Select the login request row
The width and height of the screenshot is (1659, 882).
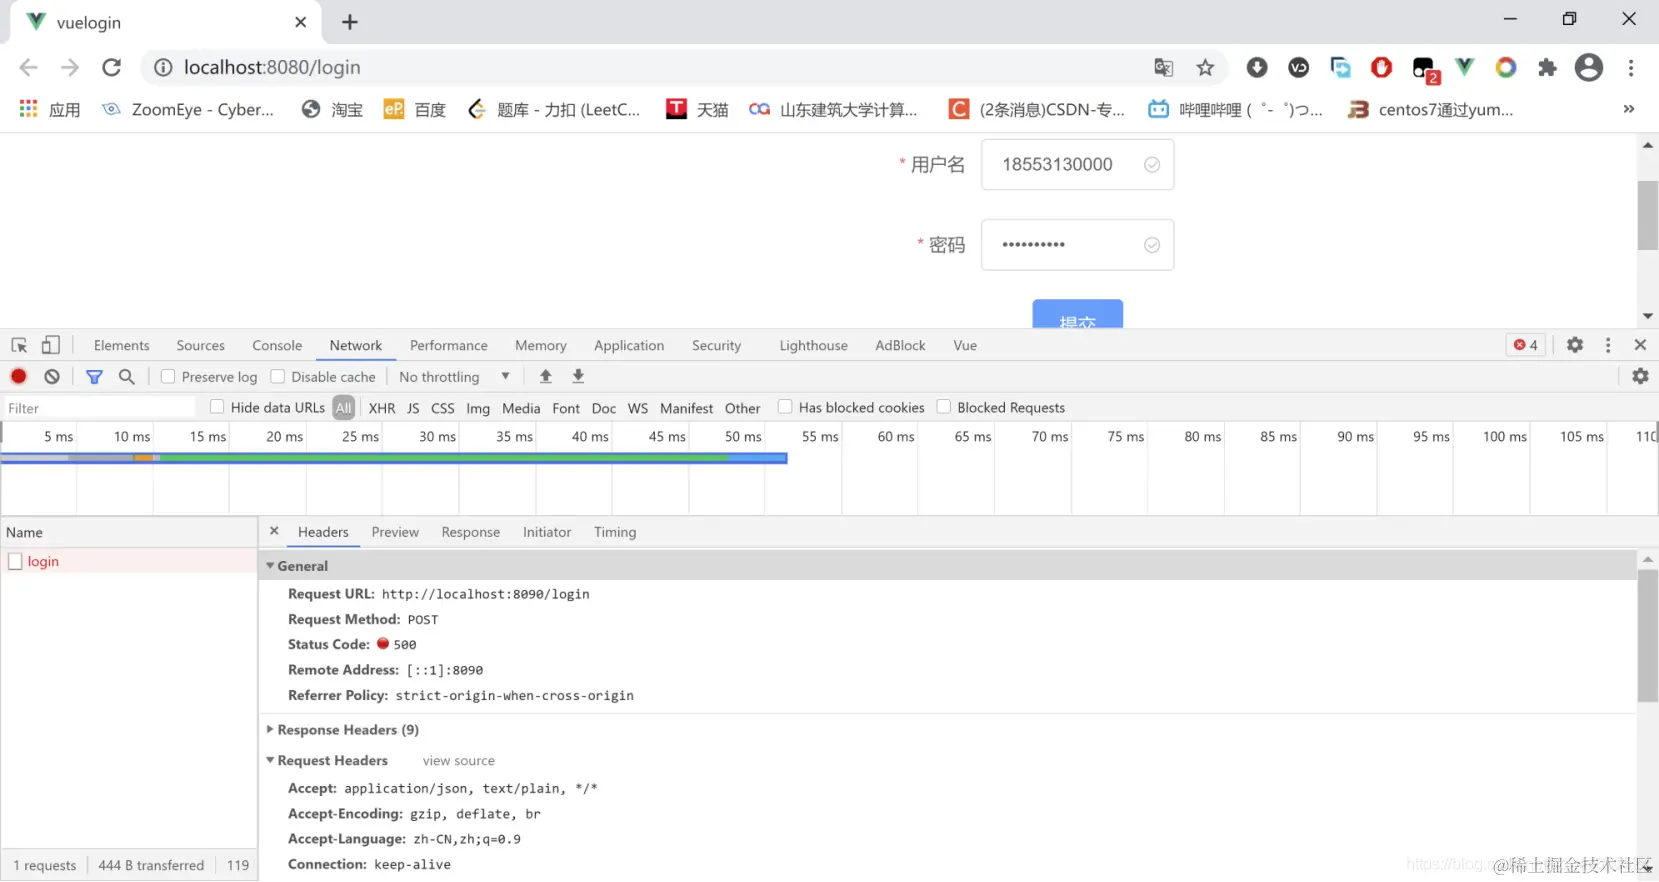tap(129, 561)
